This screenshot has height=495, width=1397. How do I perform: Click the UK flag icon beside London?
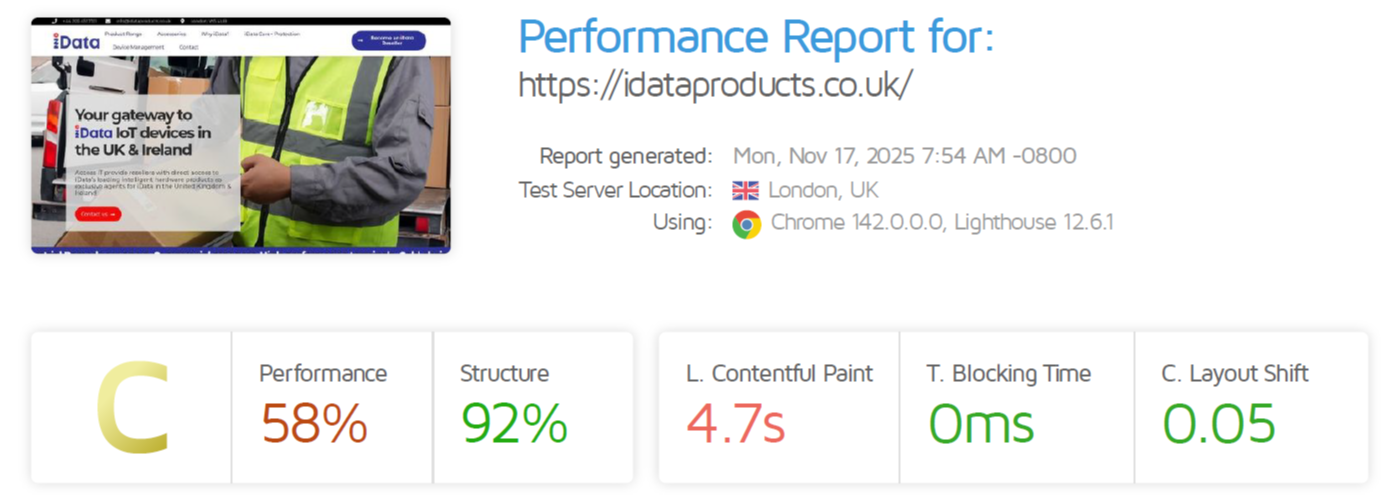coord(745,190)
